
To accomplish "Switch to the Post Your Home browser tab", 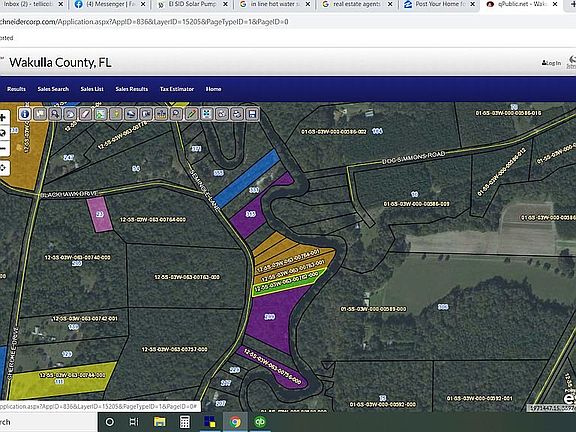I will pyautogui.click(x=440, y=4).
